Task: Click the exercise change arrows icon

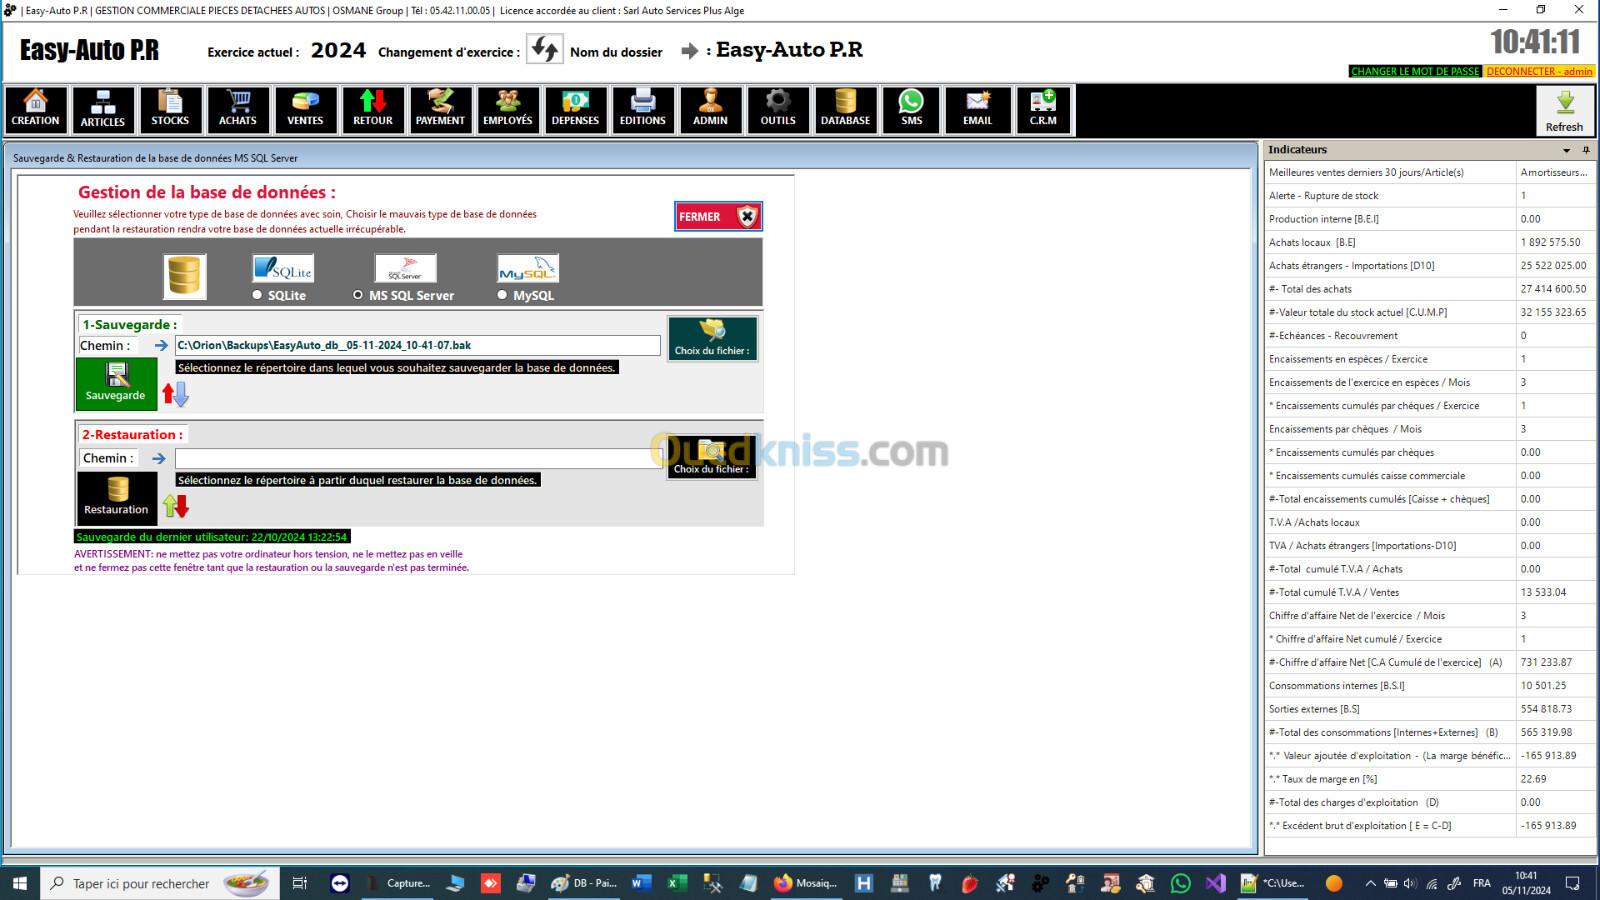Action: click(545, 50)
